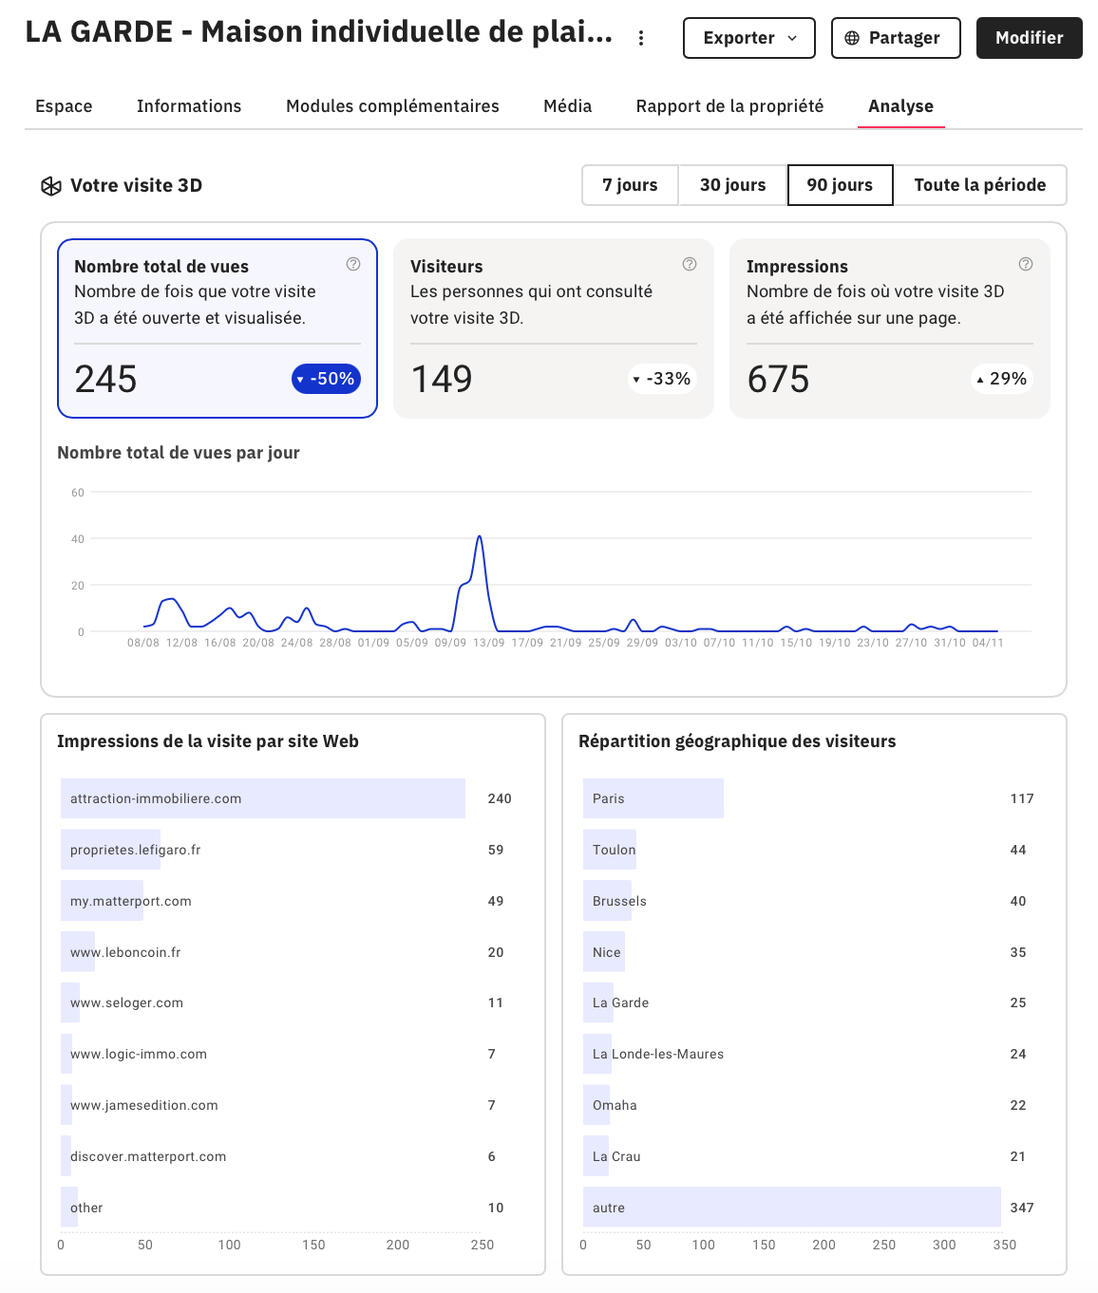
Task: Click the globe icon on Partager
Action: [x=852, y=38]
